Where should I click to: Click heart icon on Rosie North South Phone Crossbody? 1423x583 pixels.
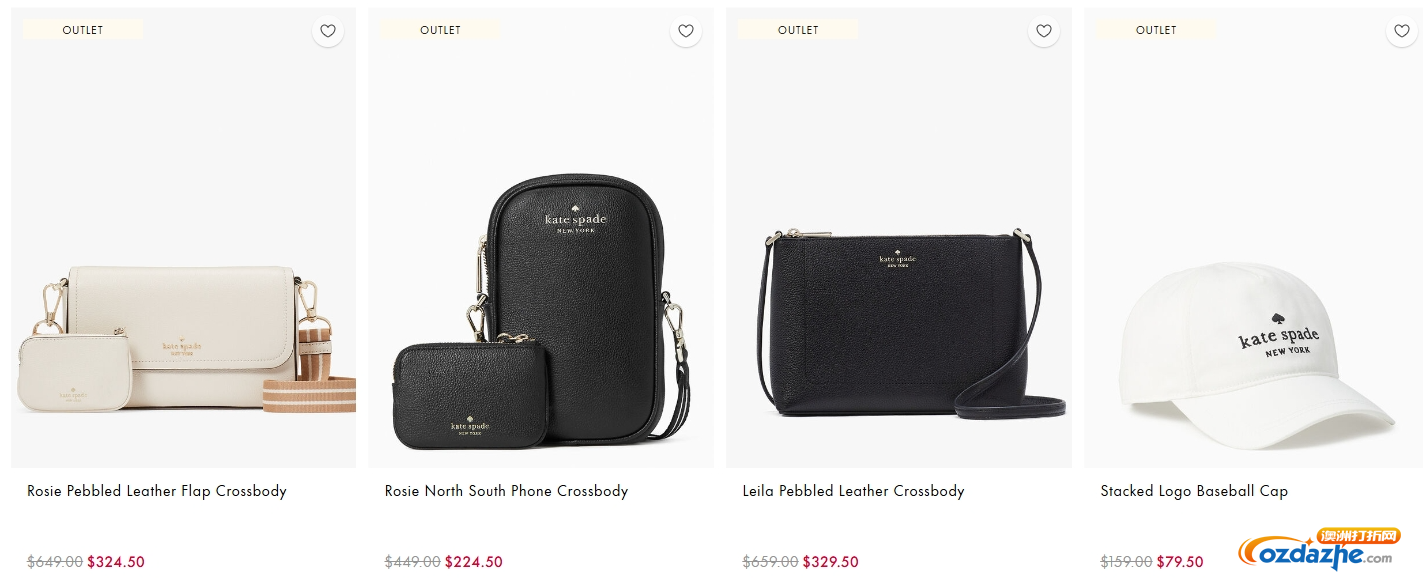coord(686,31)
